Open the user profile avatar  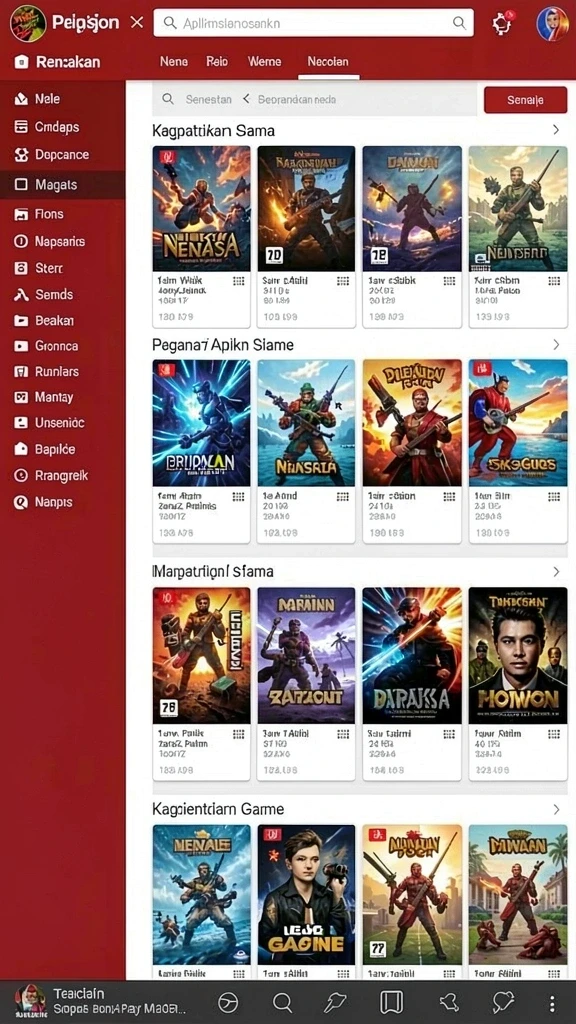pos(552,24)
